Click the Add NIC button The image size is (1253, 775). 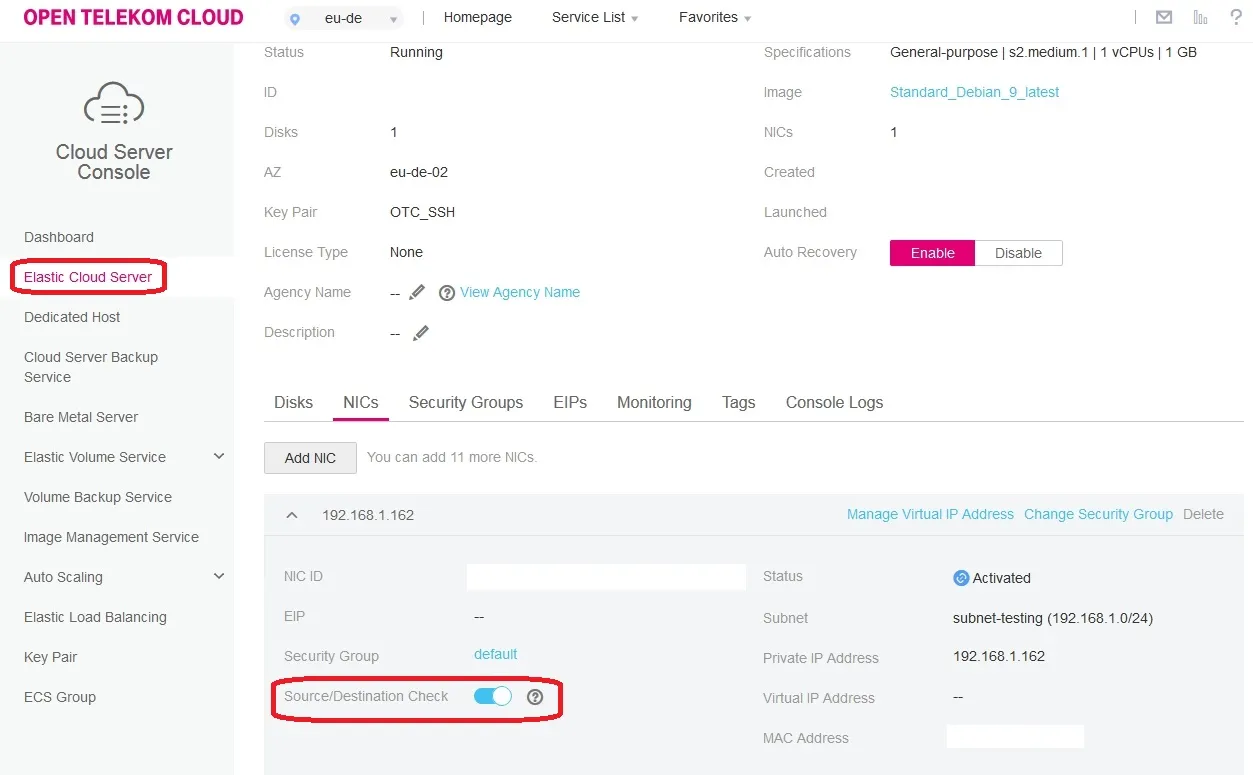[x=310, y=457]
